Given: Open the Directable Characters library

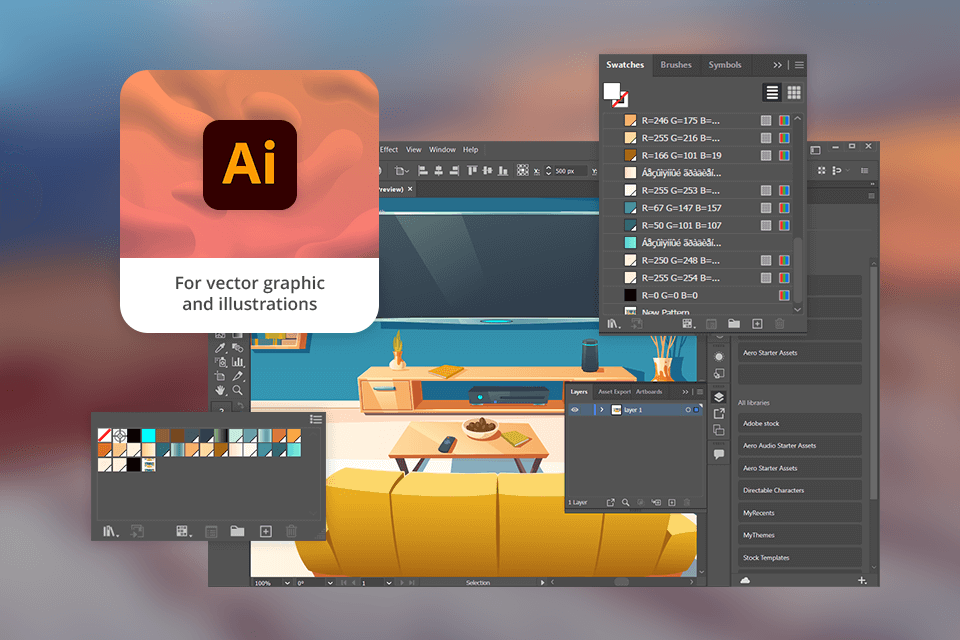Looking at the screenshot, I should pyautogui.click(x=800, y=491).
